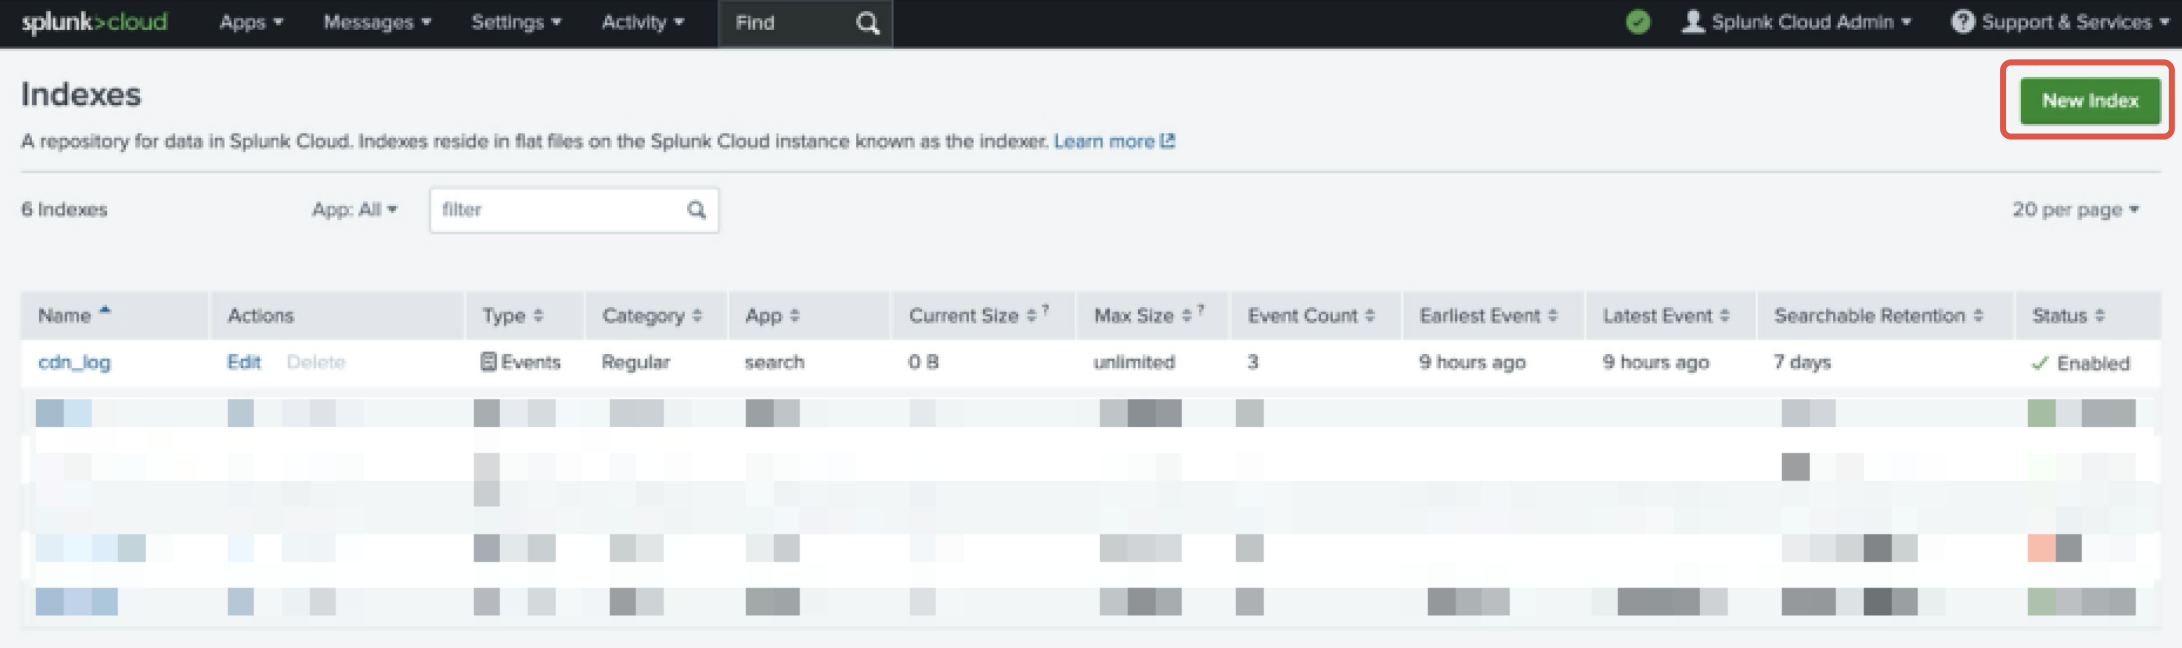The image size is (2182, 648).
Task: Follow the Learn more link
Action: [1113, 141]
